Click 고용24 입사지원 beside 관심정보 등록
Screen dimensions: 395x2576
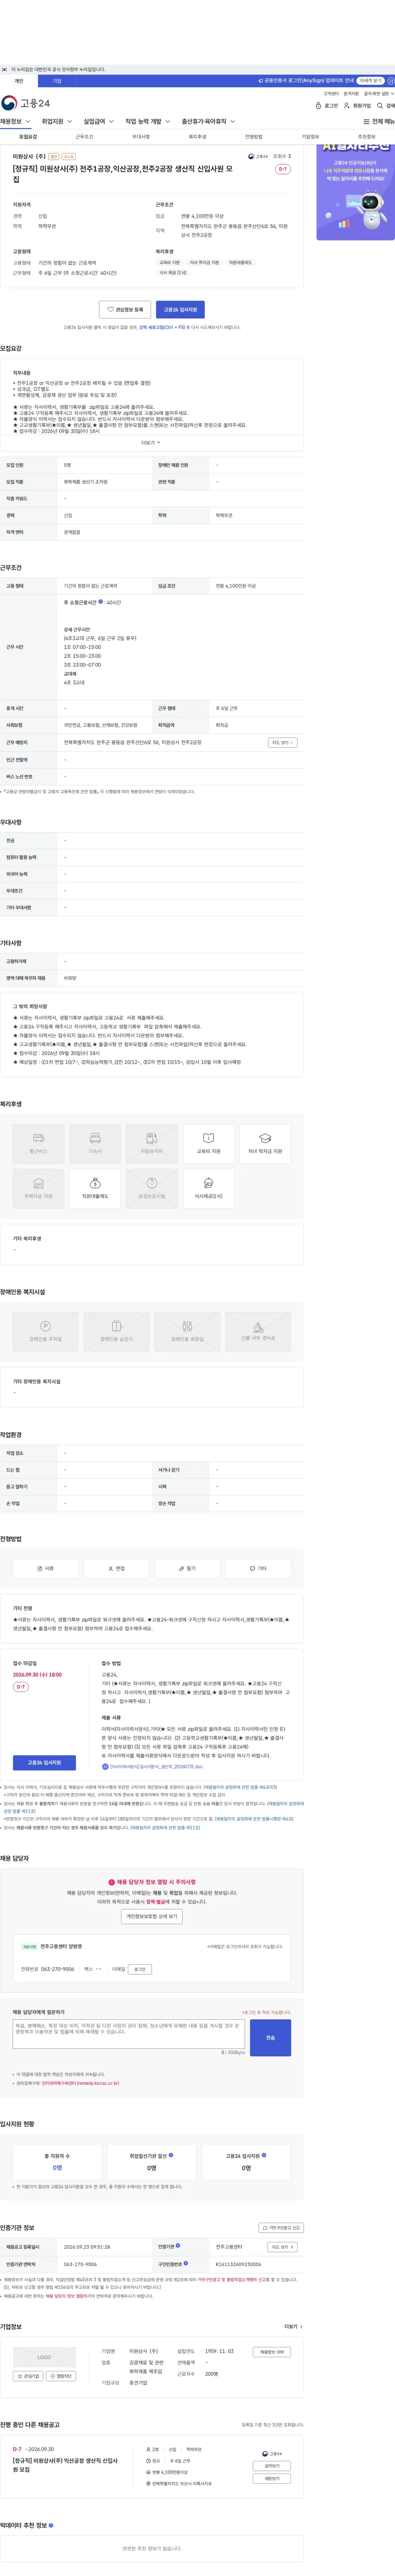pos(180,310)
